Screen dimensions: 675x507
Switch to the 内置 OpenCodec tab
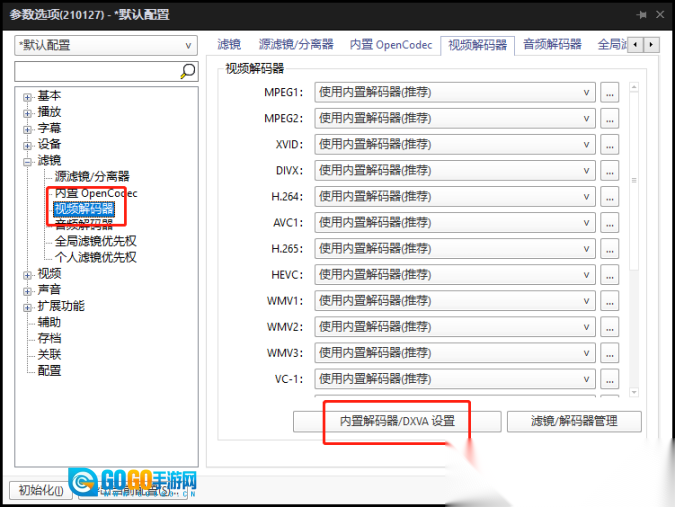click(x=390, y=45)
